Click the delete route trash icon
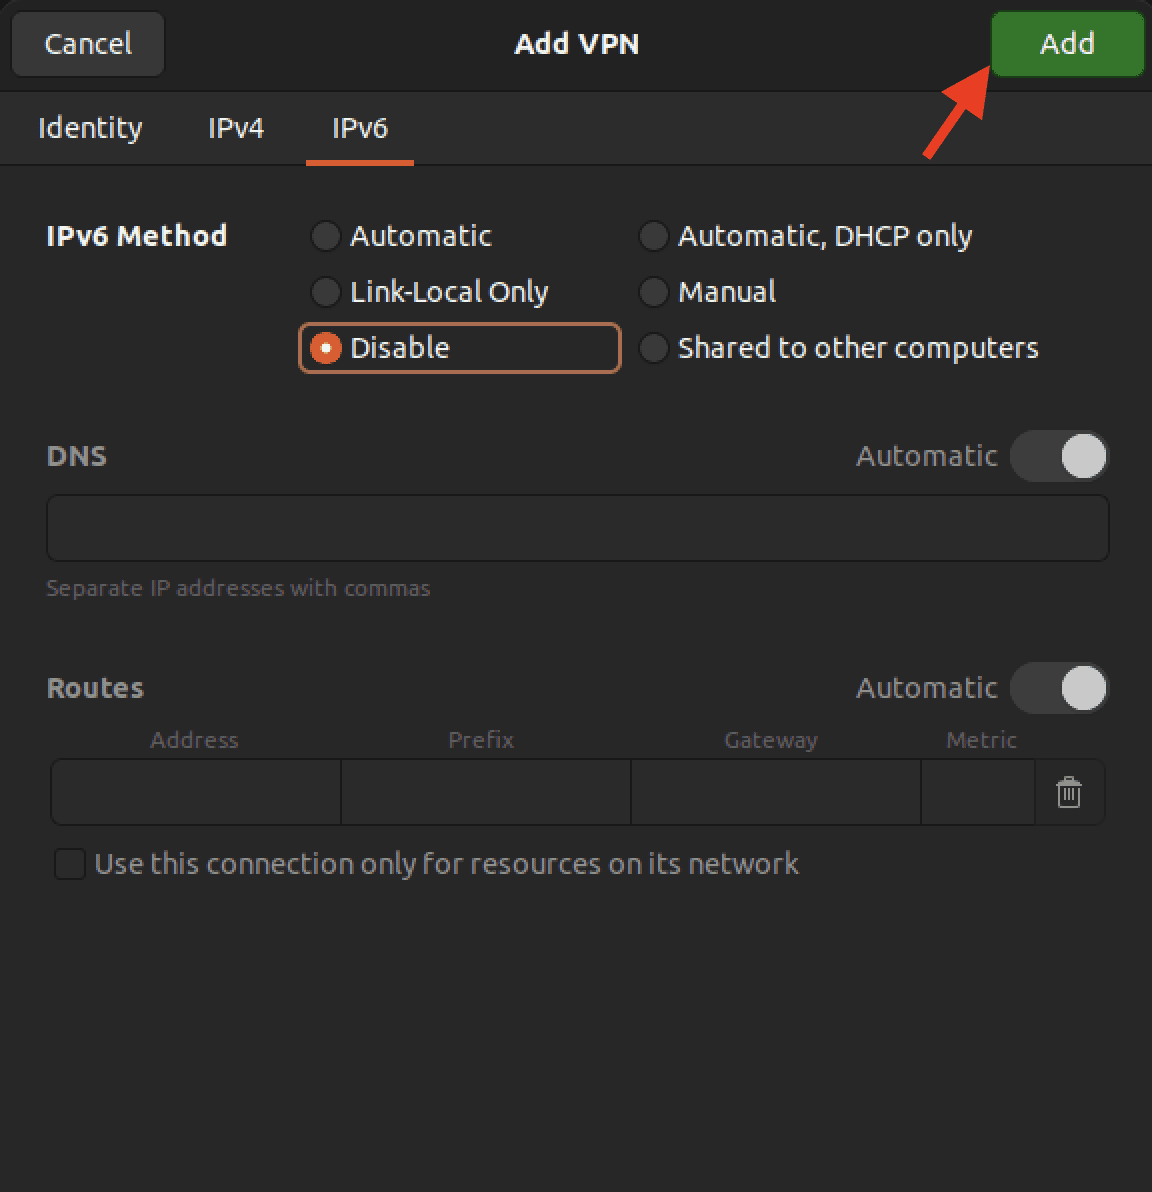 click(1069, 792)
